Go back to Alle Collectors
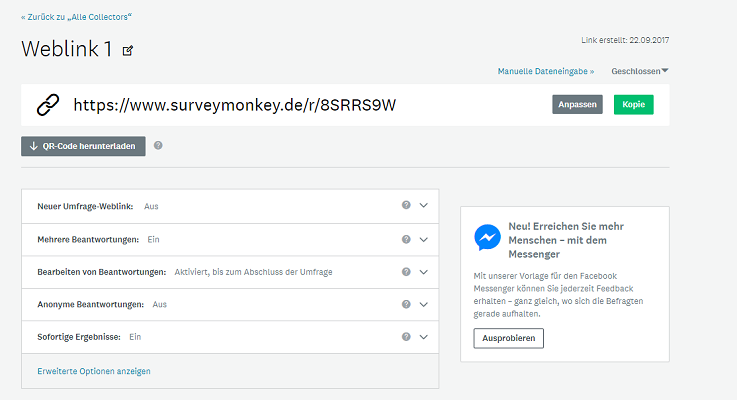Viewport: 737px width, 400px height. [x=76, y=17]
